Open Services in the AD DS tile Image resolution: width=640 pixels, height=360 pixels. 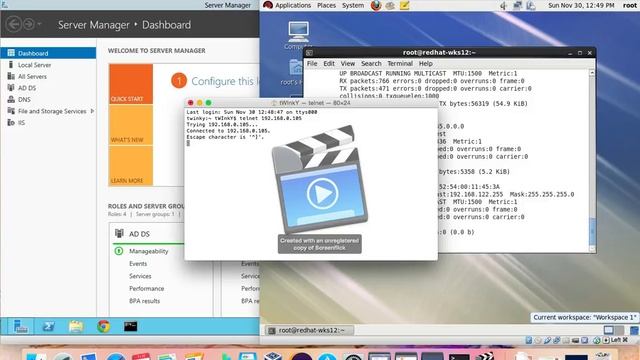(x=140, y=276)
